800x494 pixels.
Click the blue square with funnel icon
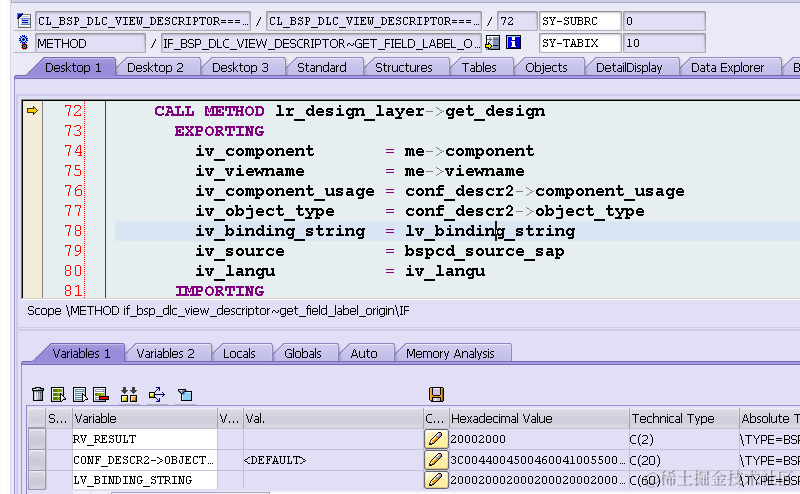pyautogui.click(x=185, y=394)
